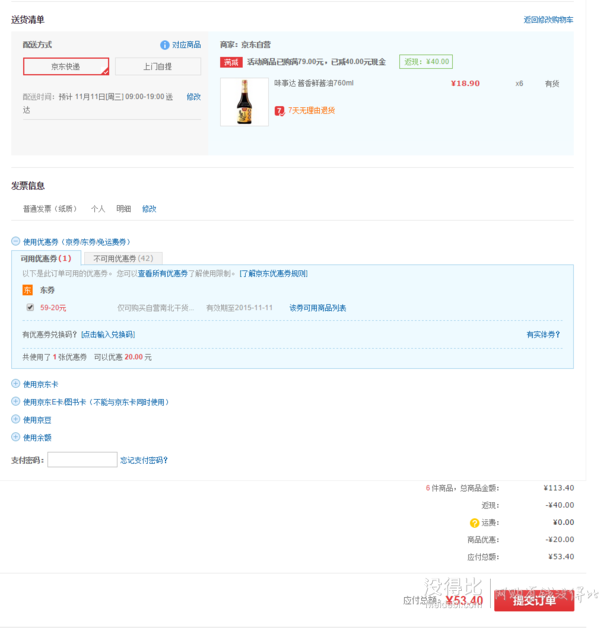Click the 味事达 酱香鲜酱油760ml product name

click(314, 83)
